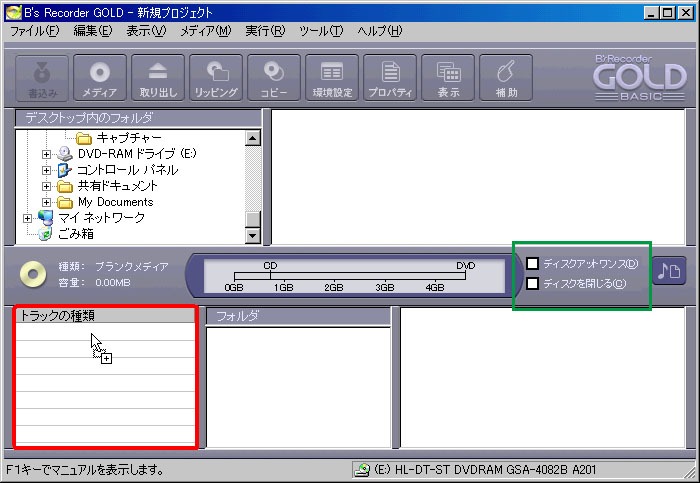Enable the ディスクアットワンス checkbox

point(532,263)
